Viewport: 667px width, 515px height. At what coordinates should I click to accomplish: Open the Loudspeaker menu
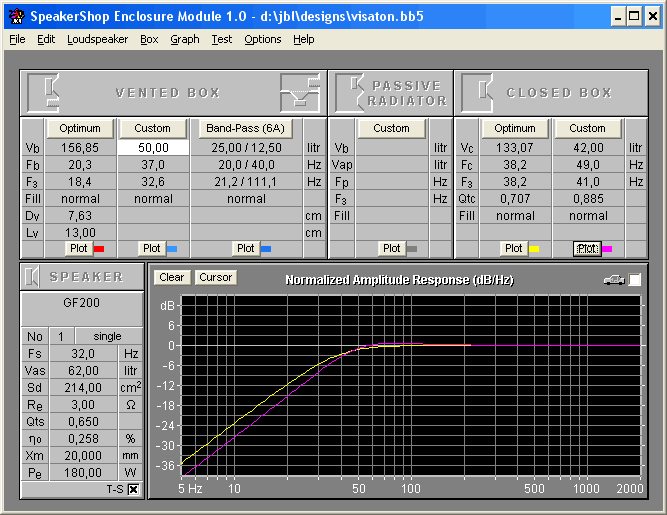[97, 39]
